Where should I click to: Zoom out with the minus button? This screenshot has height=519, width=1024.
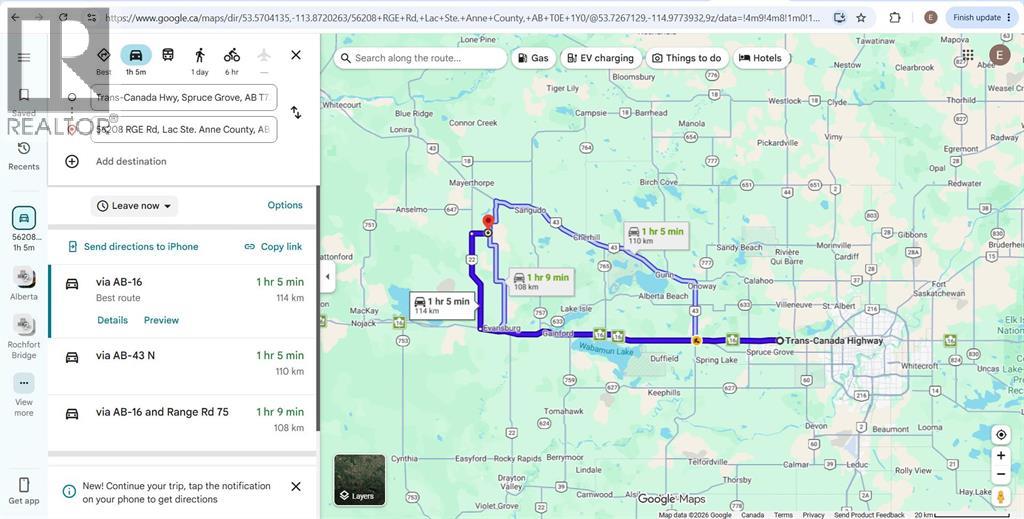click(1000, 475)
